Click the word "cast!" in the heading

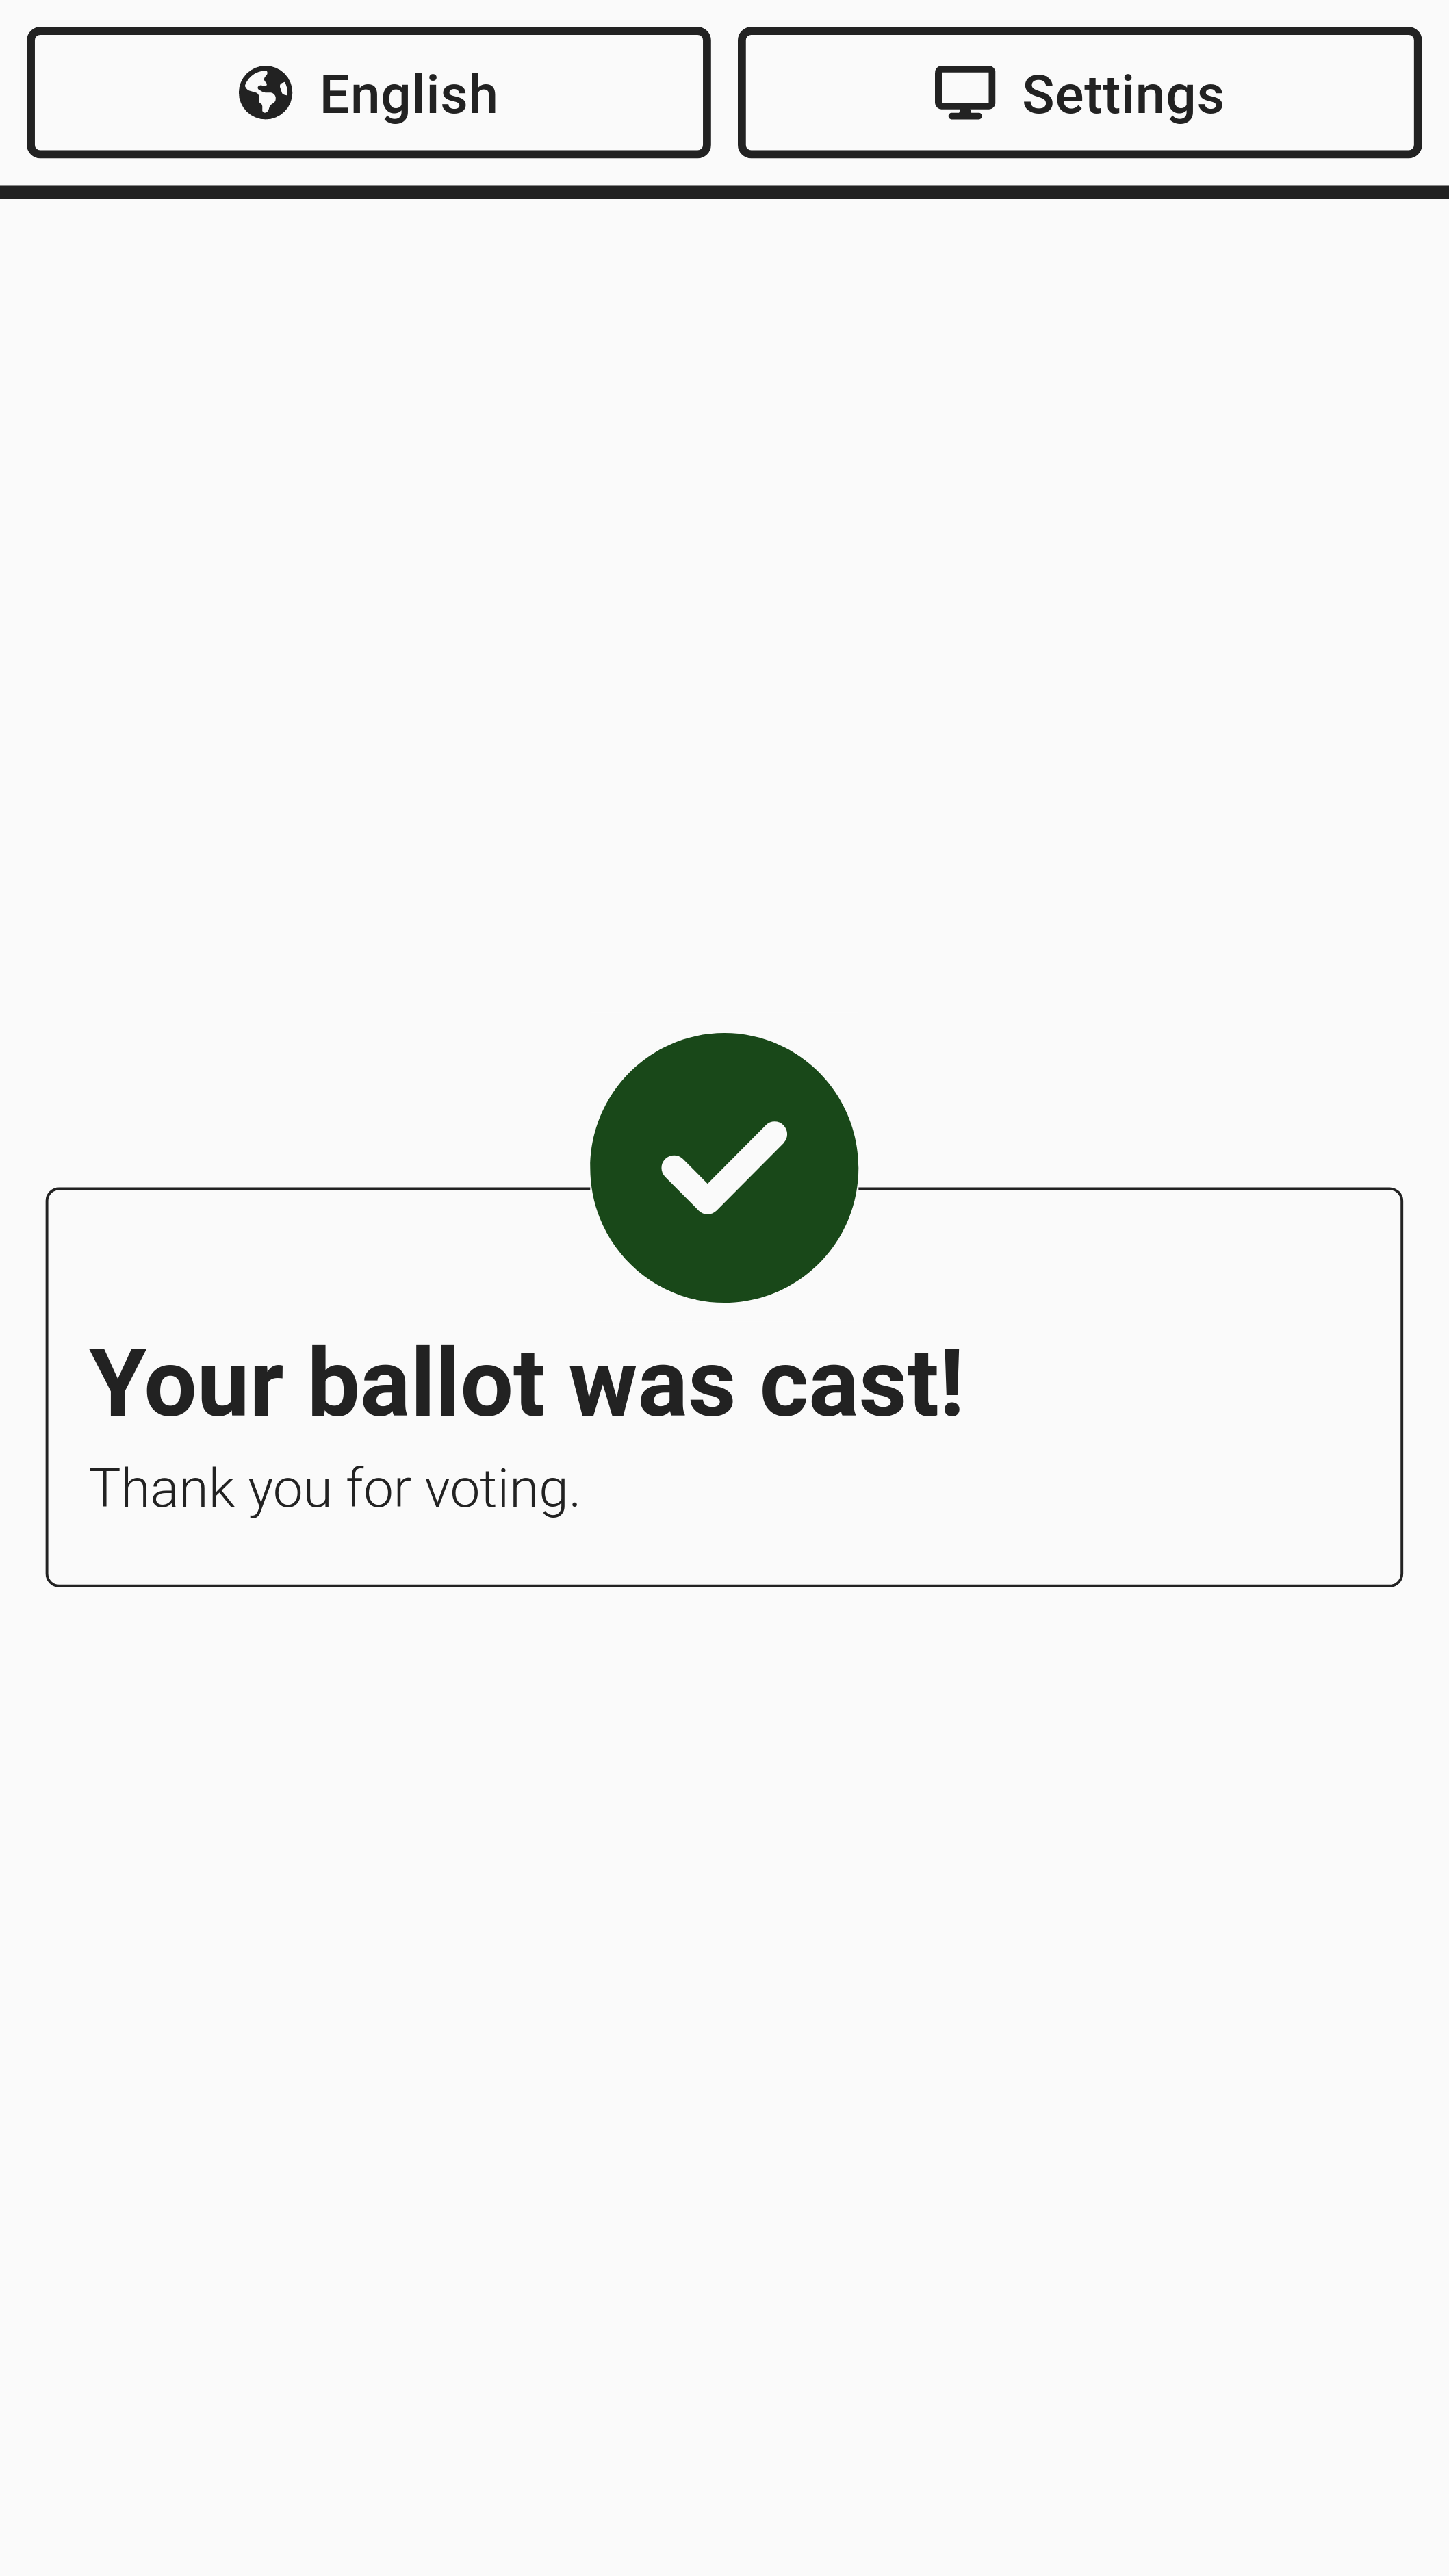tap(861, 1383)
